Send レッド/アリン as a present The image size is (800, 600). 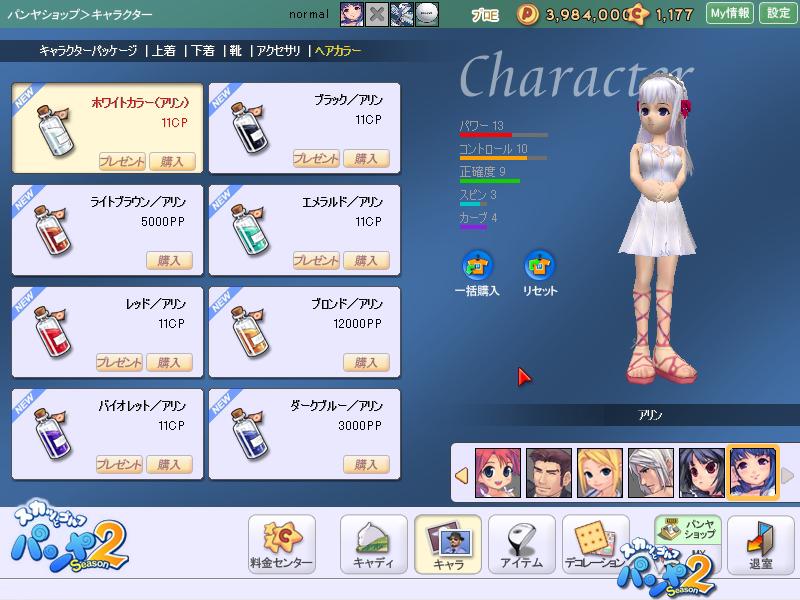119,362
